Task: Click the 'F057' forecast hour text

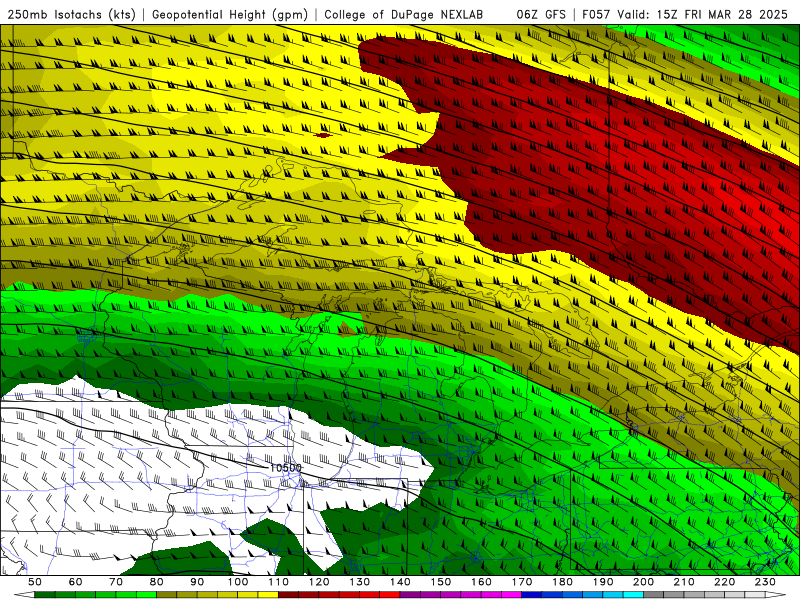Action: (597, 14)
